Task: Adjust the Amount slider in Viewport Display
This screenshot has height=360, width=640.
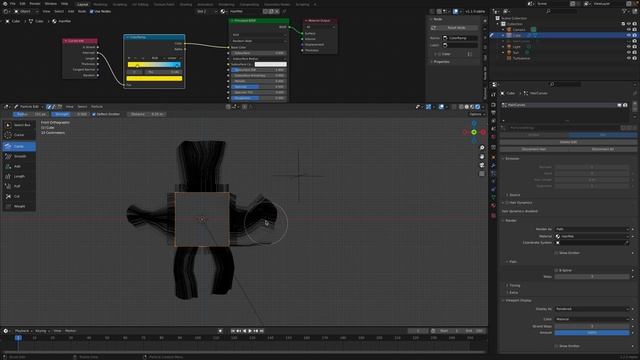Action: (x=592, y=333)
